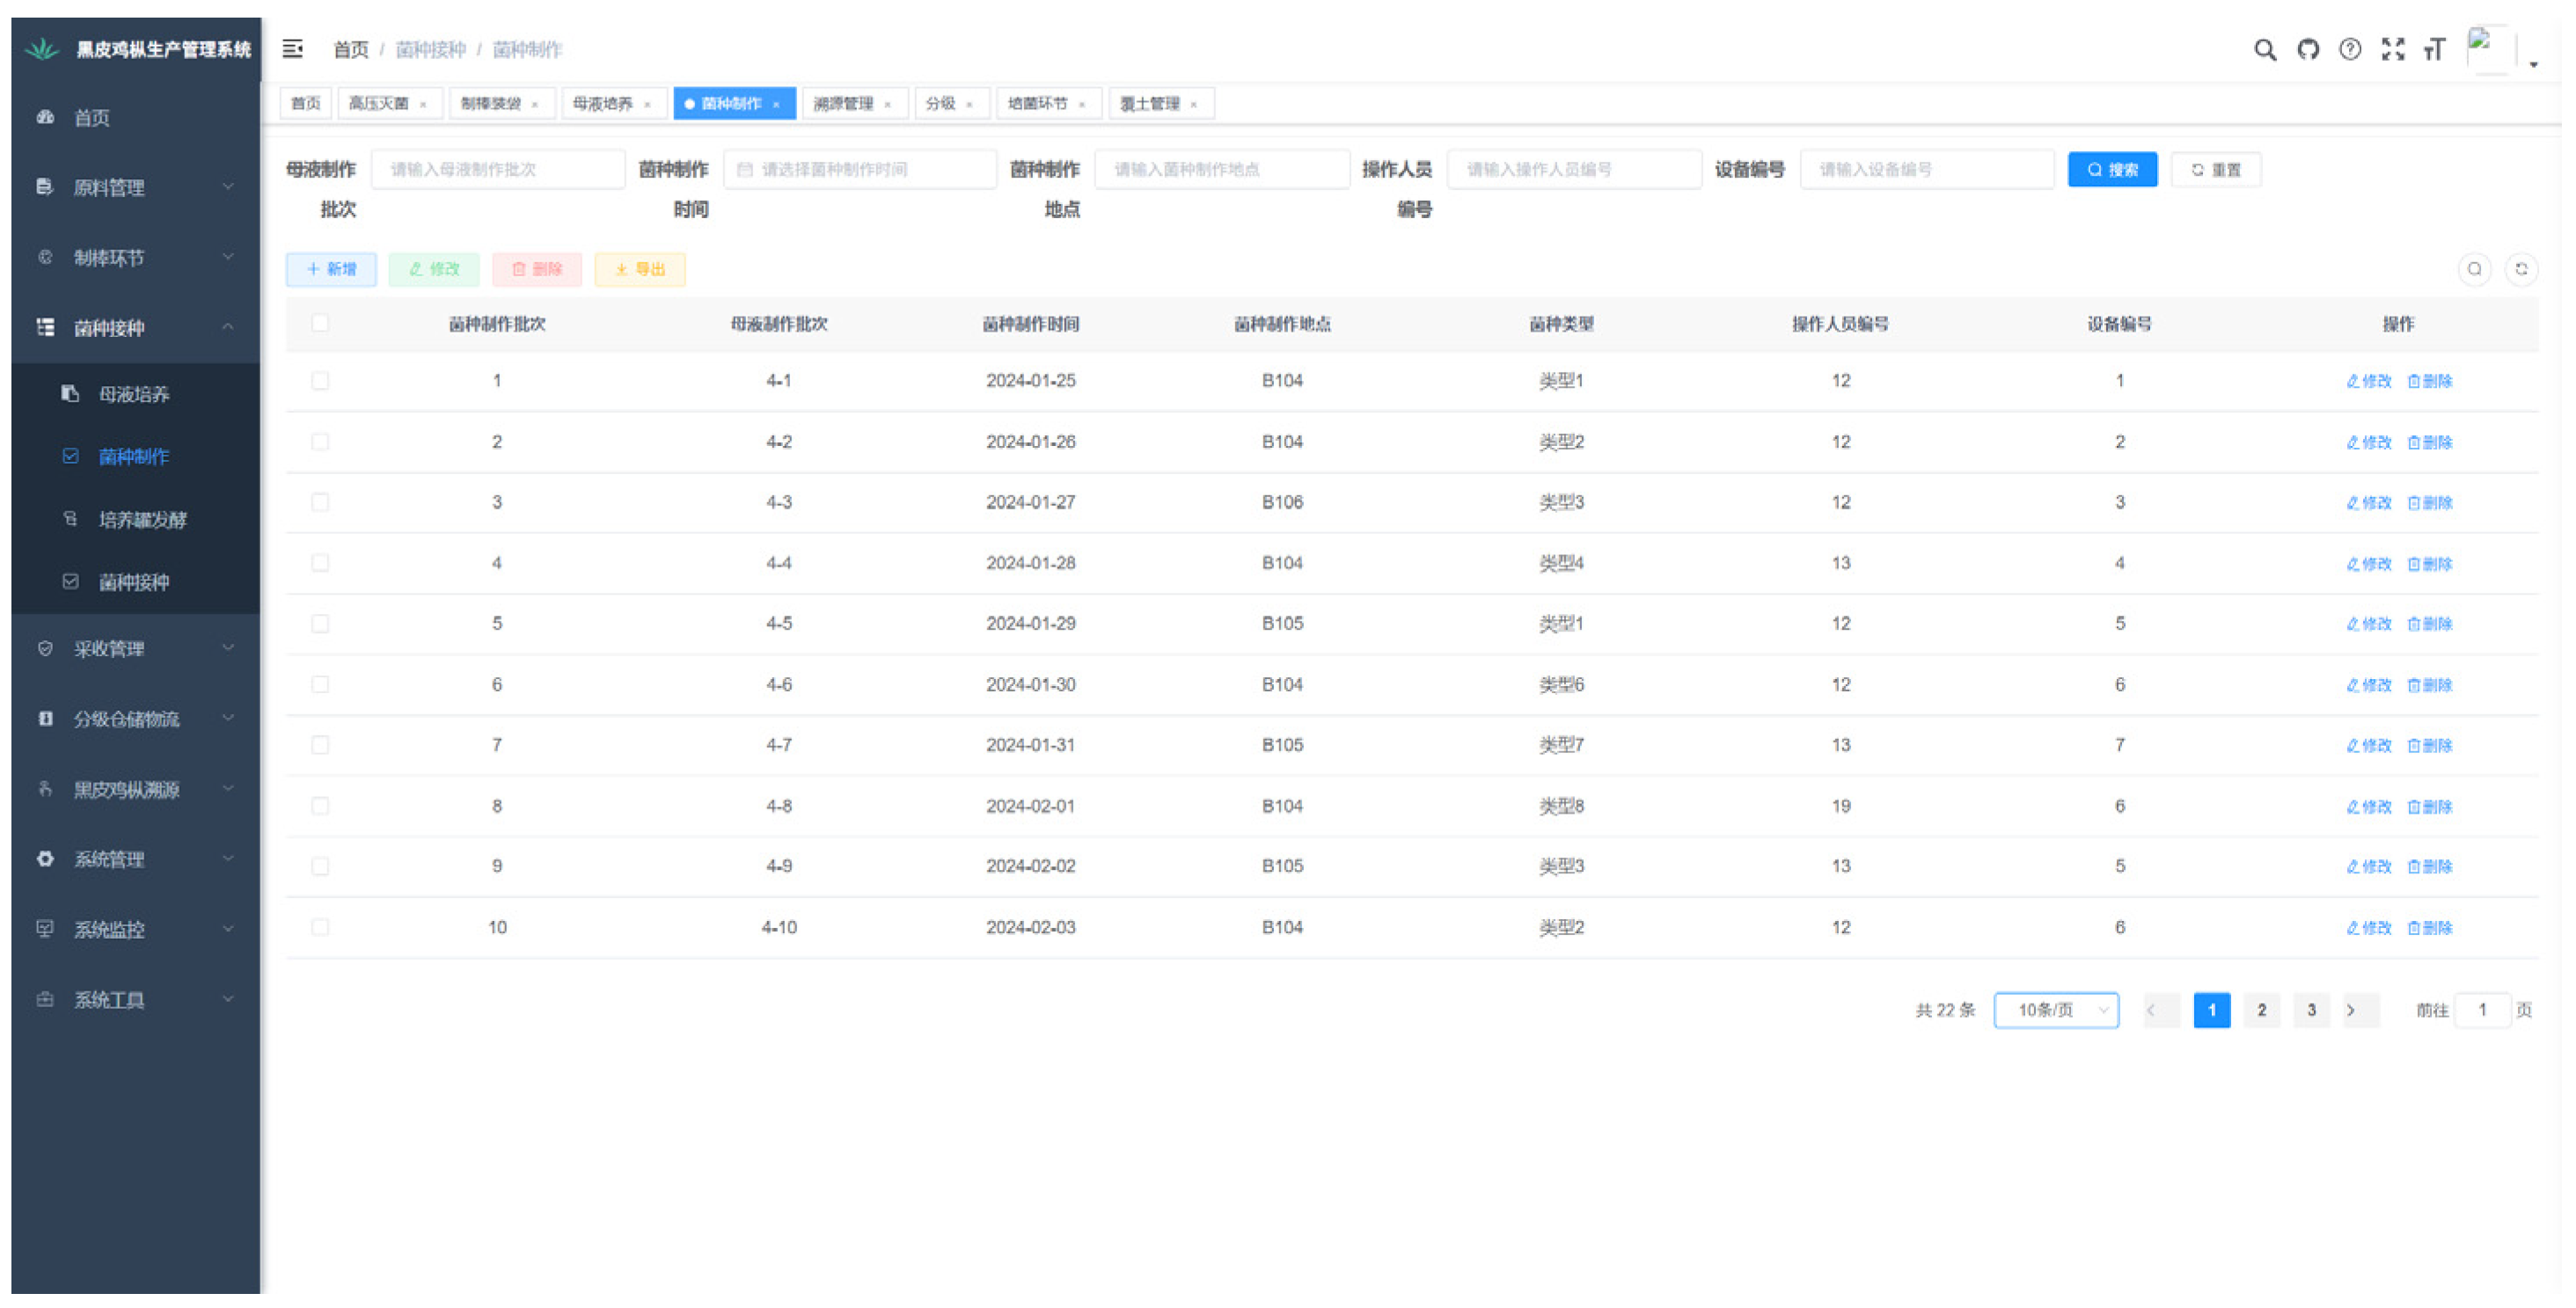Hide the search bar via round magnifier icon
This screenshot has width=2576, height=1308.
point(2474,269)
